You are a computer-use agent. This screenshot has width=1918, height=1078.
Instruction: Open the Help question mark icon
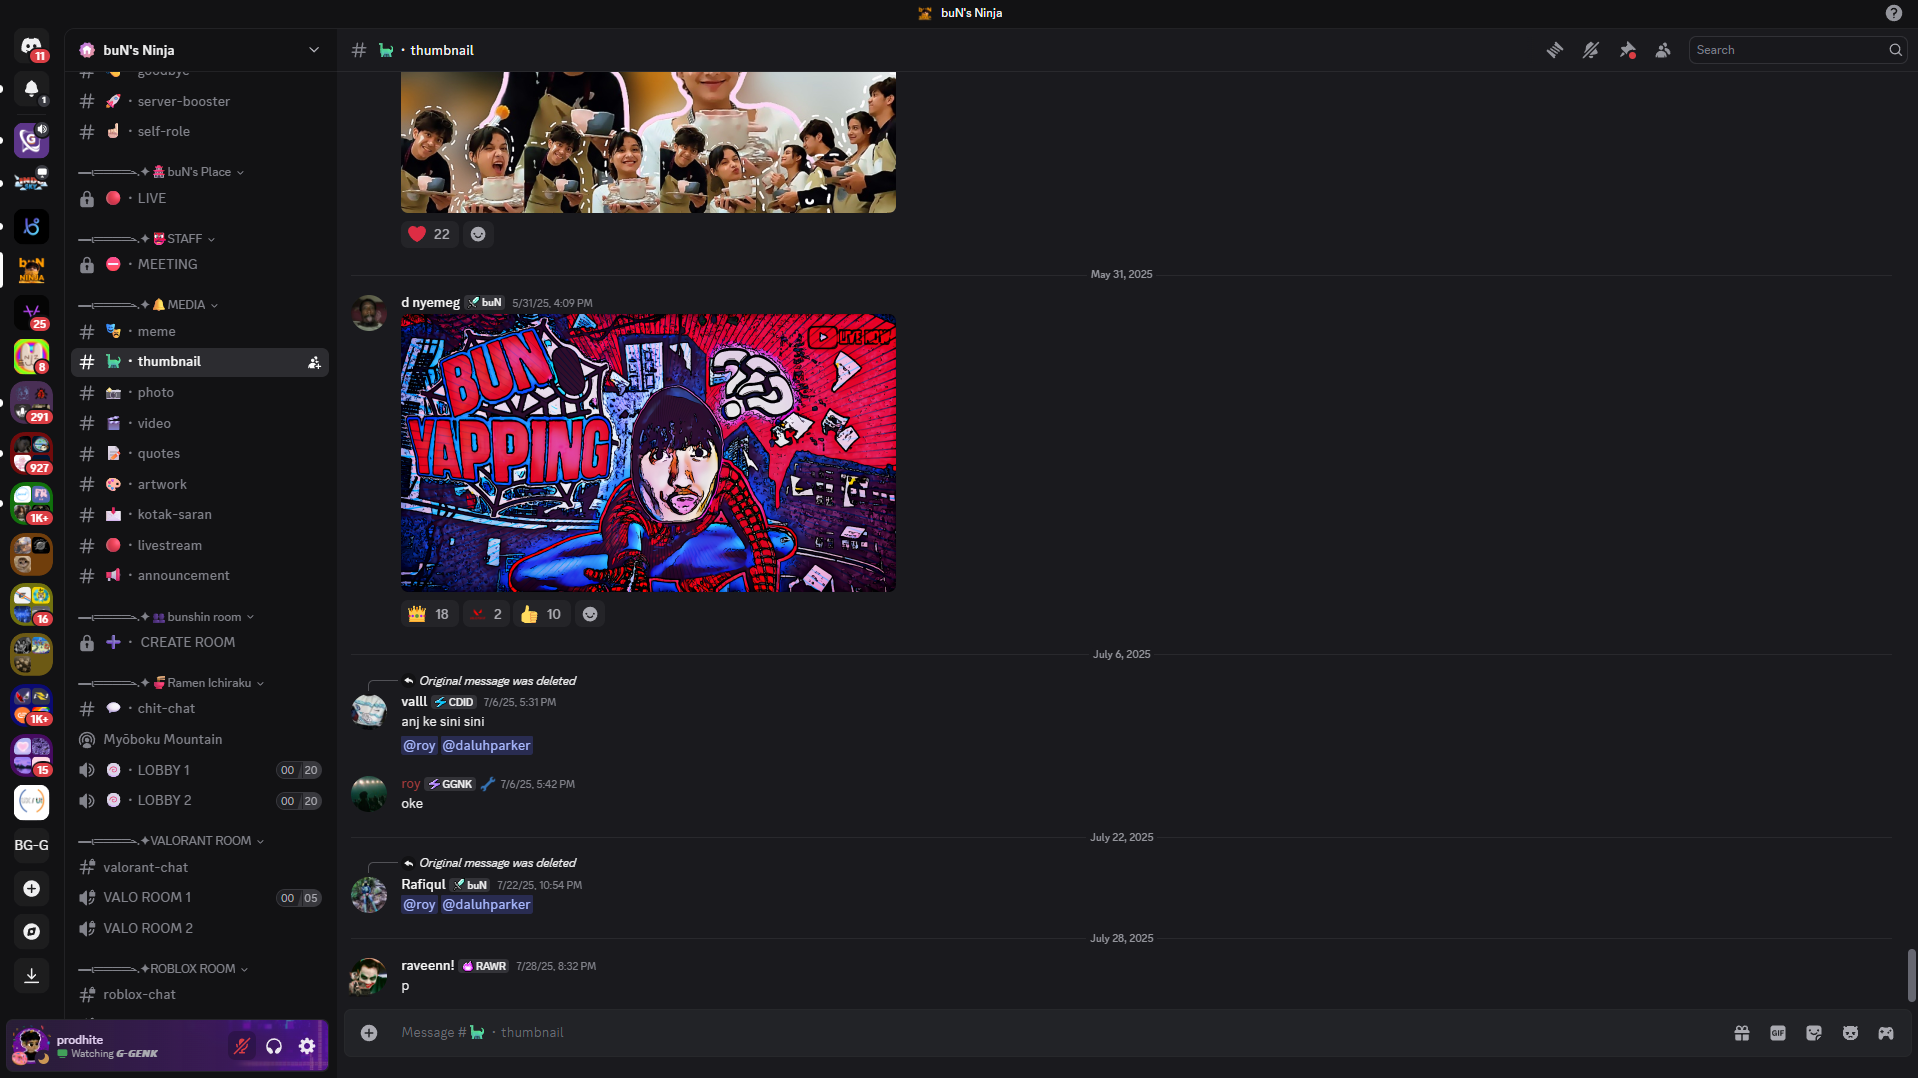click(x=1894, y=13)
